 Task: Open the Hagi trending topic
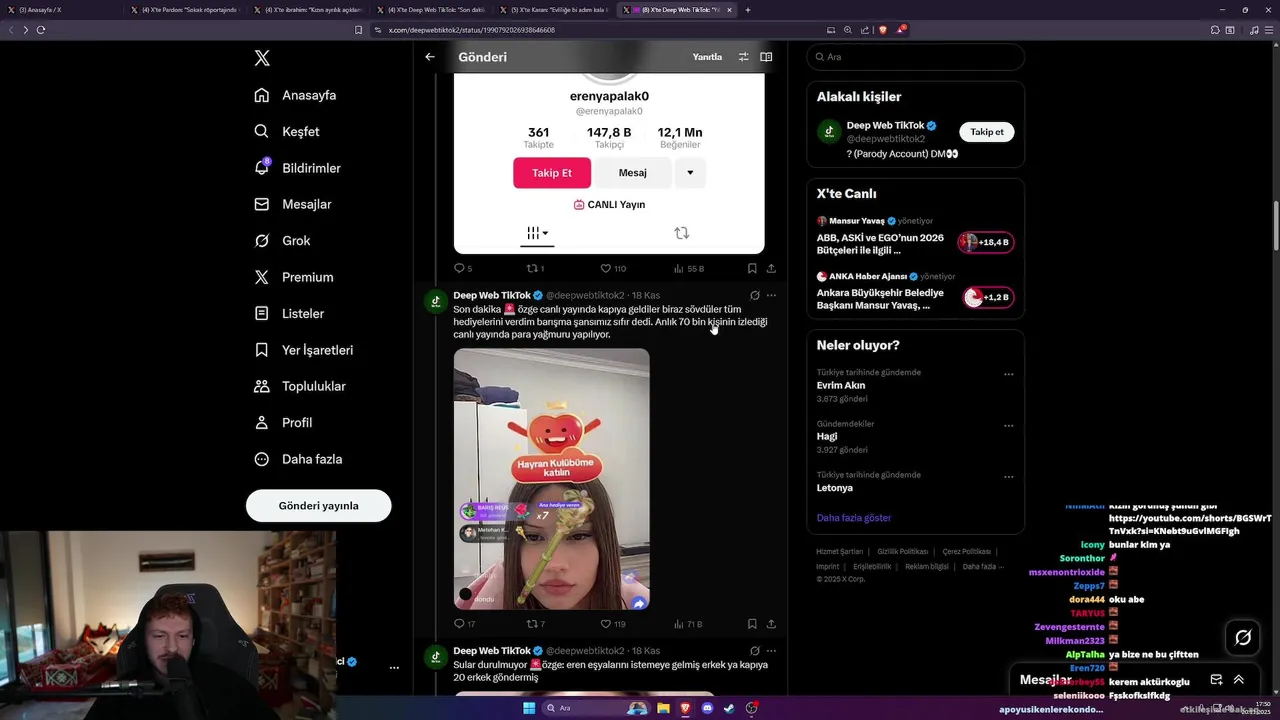pos(827,436)
